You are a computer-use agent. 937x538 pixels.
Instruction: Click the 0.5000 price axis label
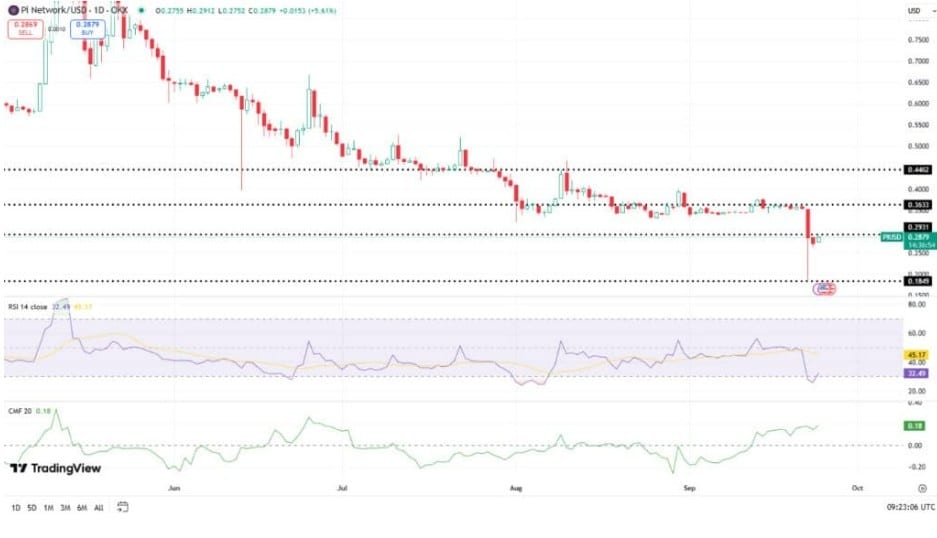click(918, 146)
